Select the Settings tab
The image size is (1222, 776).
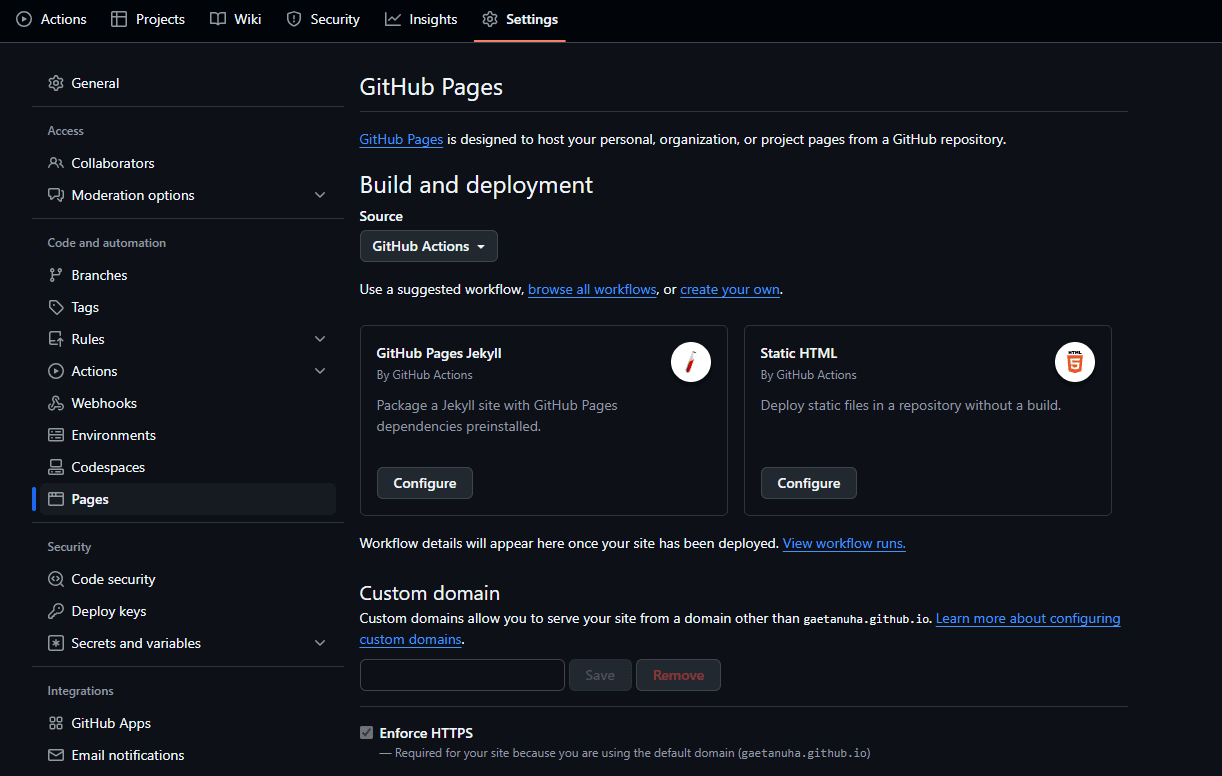(520, 19)
